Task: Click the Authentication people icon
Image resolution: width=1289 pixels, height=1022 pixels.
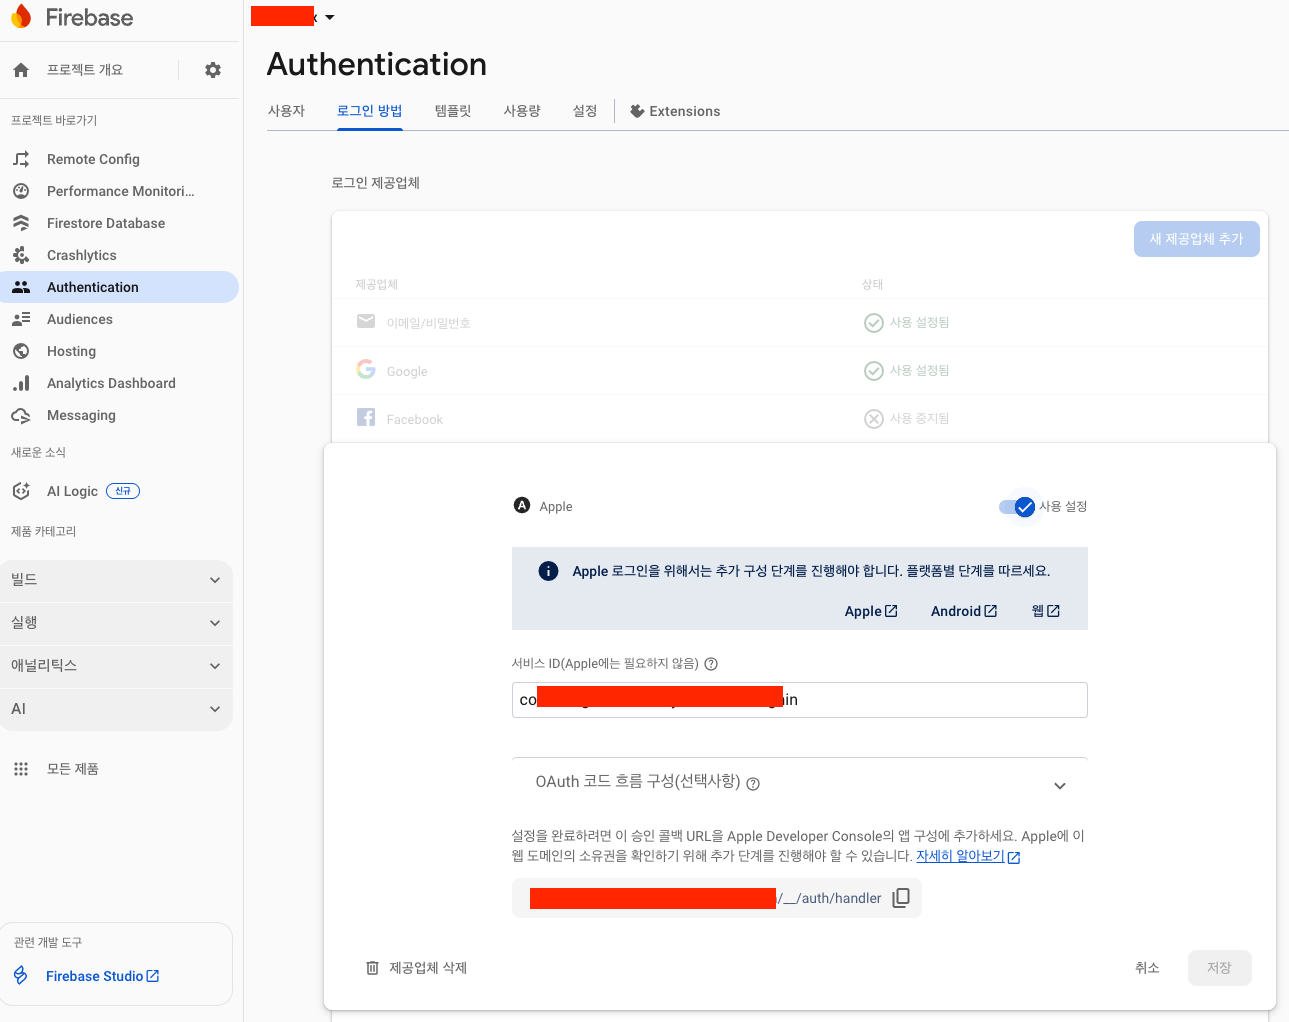Action: click(x=21, y=287)
